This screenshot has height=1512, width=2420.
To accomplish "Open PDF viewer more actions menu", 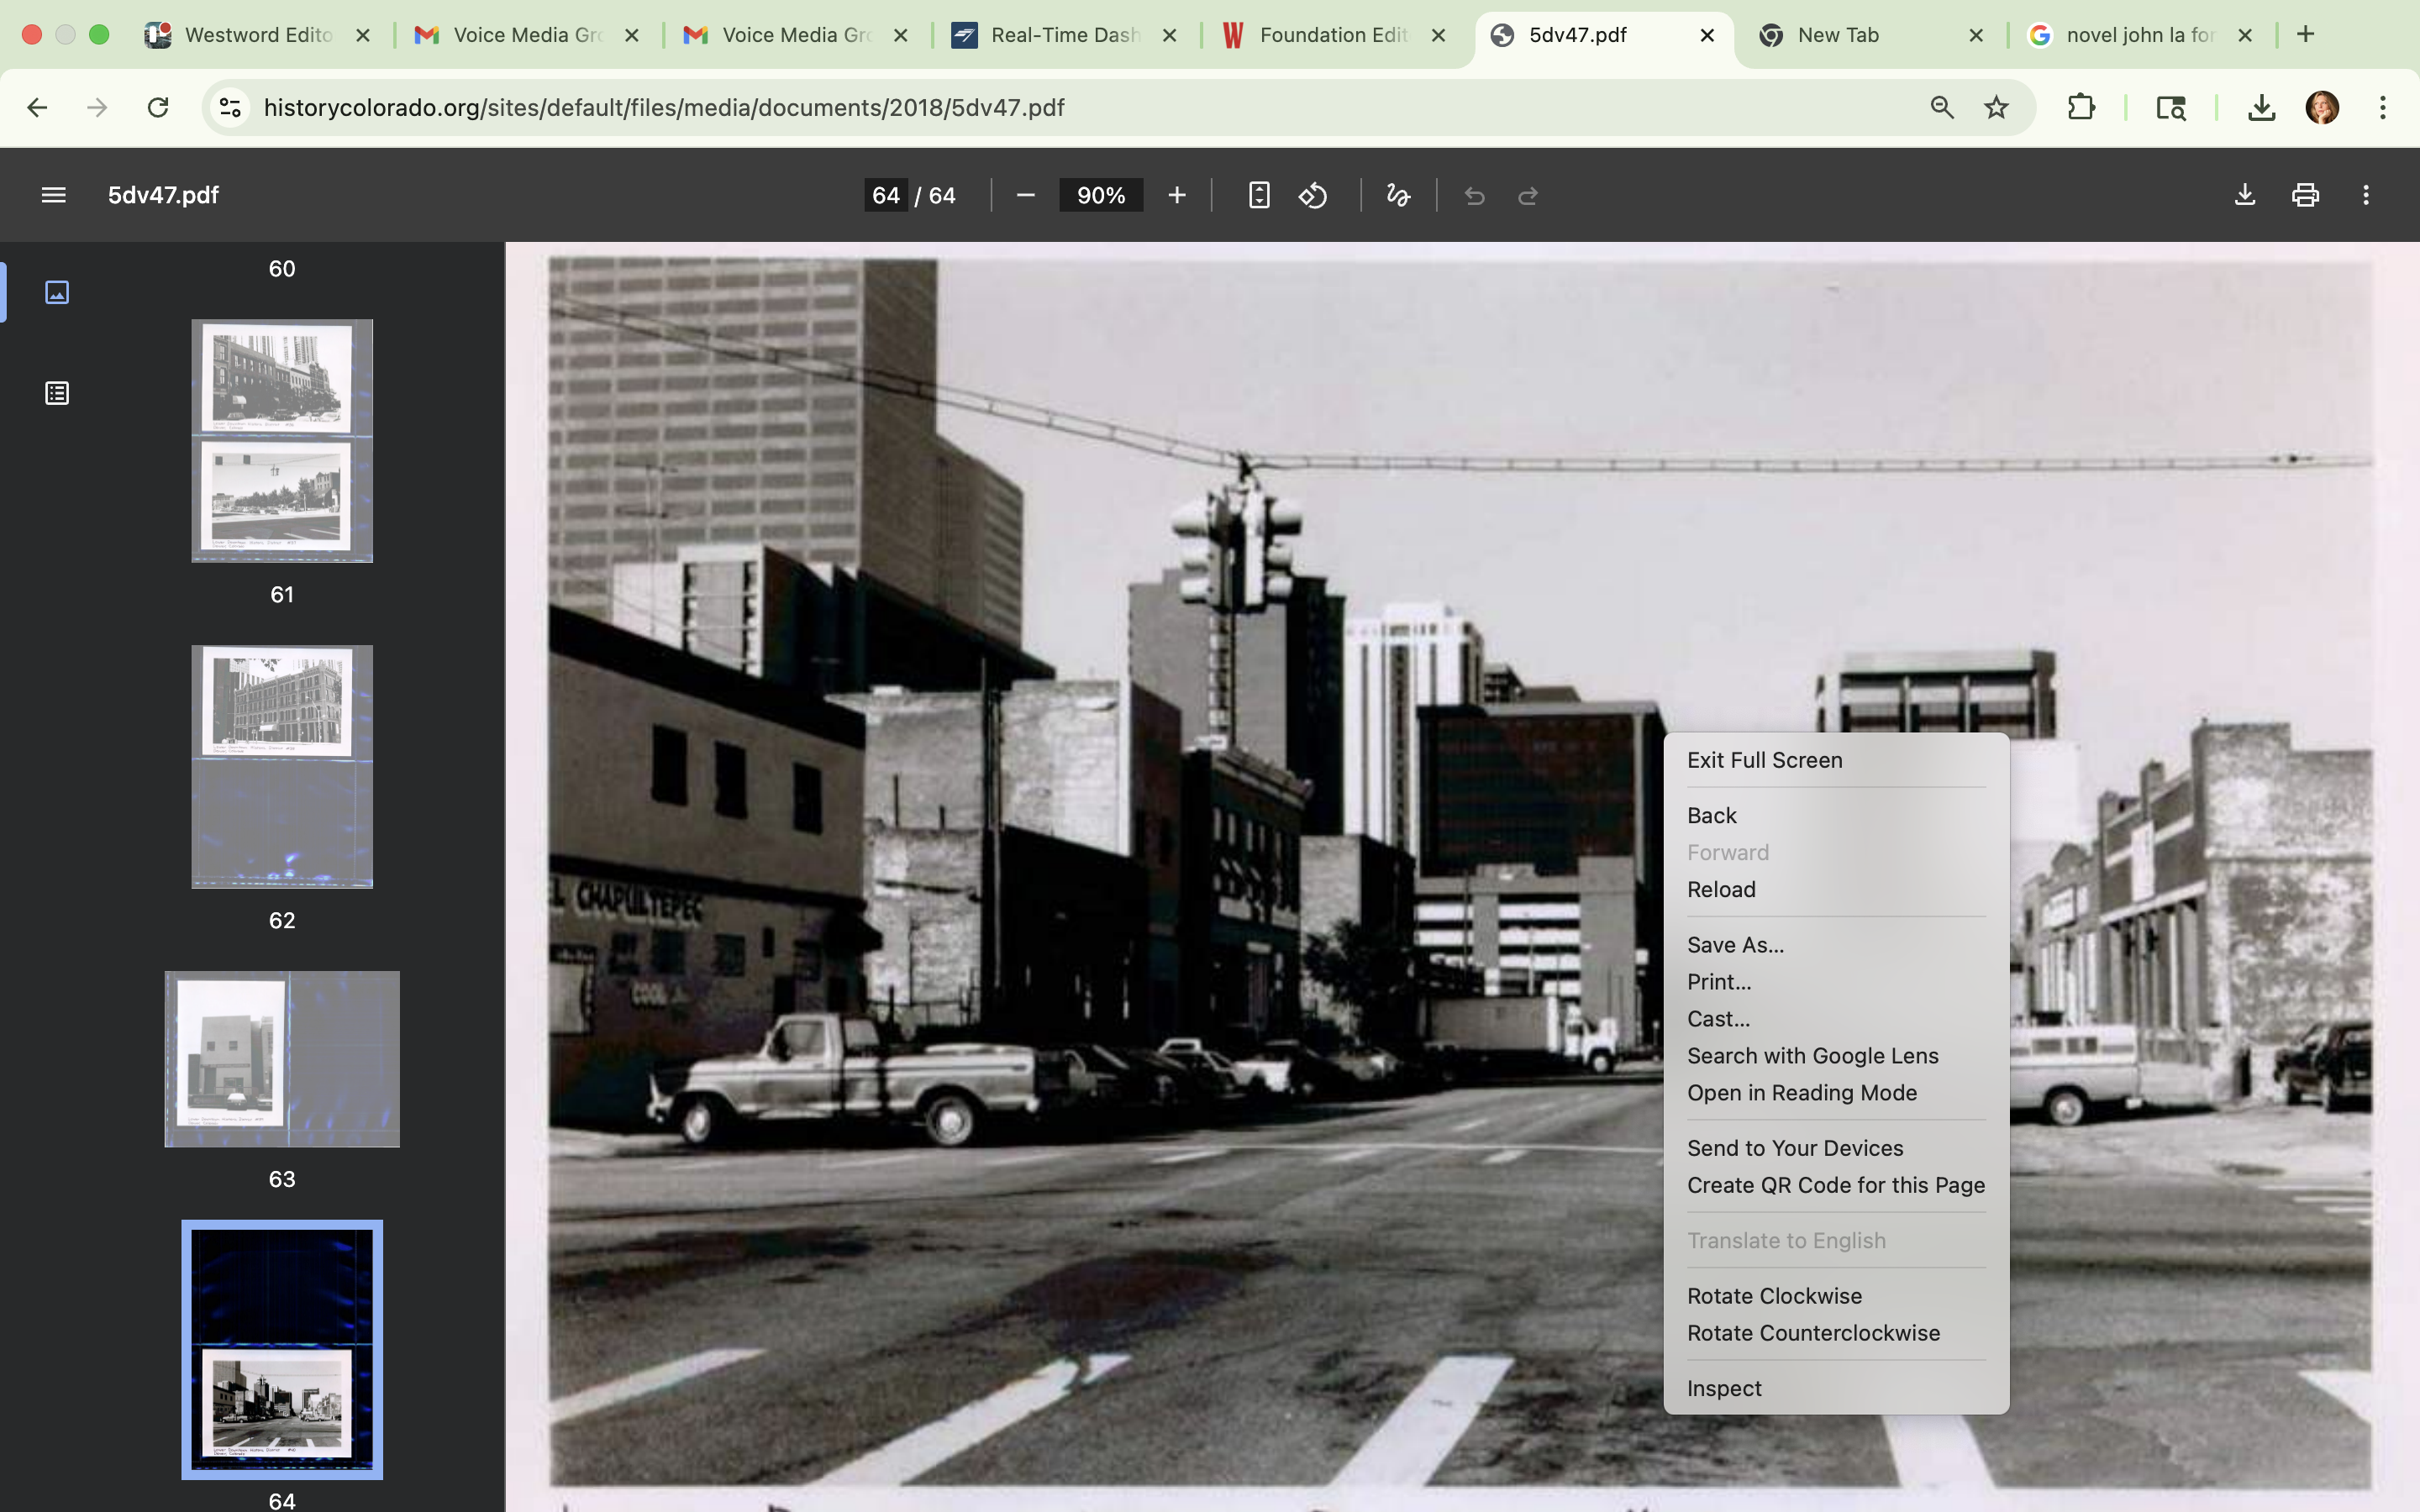I will click(x=2365, y=195).
